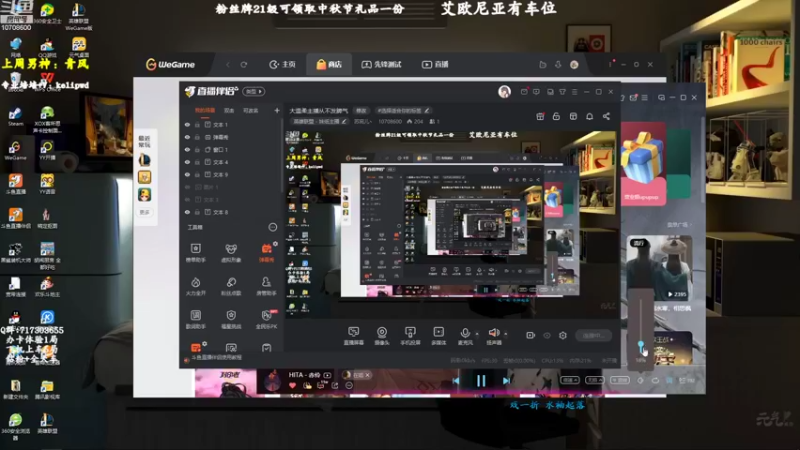The image size is (800, 450).
Task: Toggle preview eye icon near settings
Action: point(547,335)
